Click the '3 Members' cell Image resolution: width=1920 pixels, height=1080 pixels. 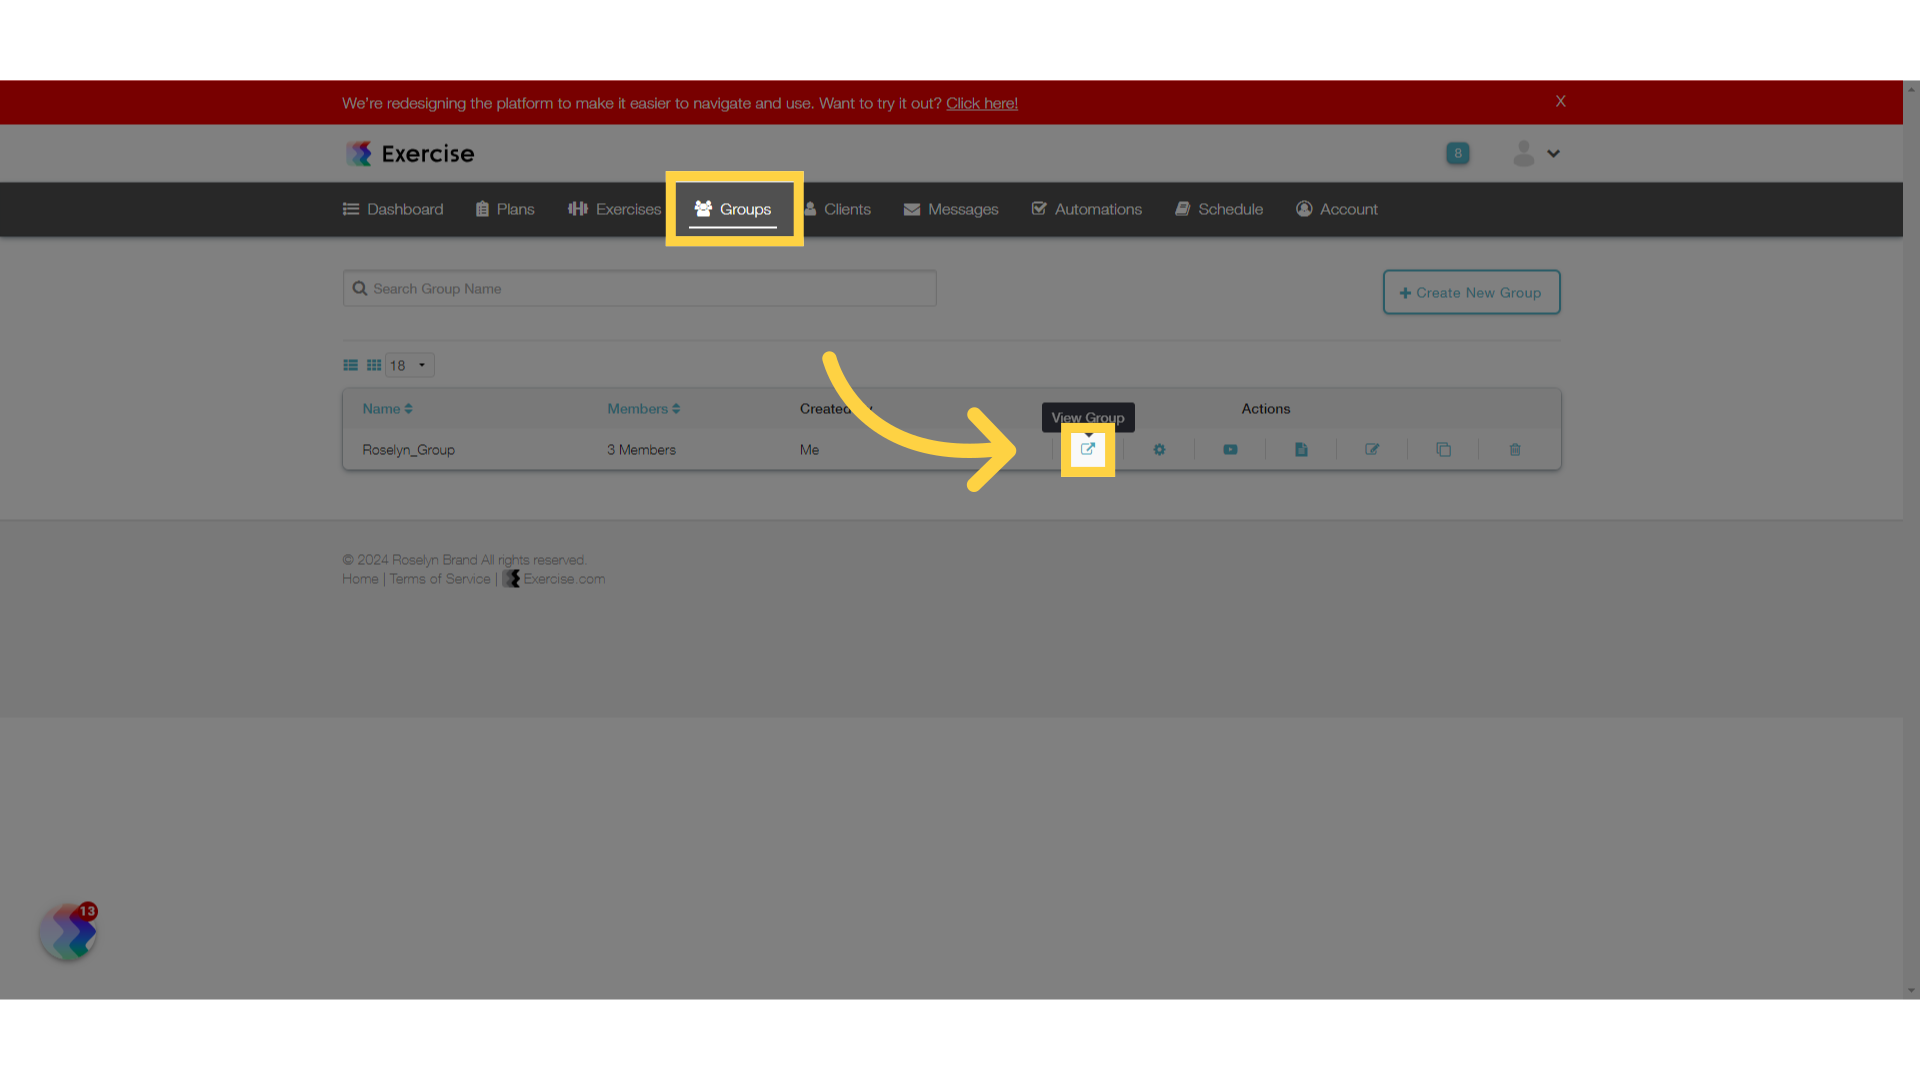641,450
